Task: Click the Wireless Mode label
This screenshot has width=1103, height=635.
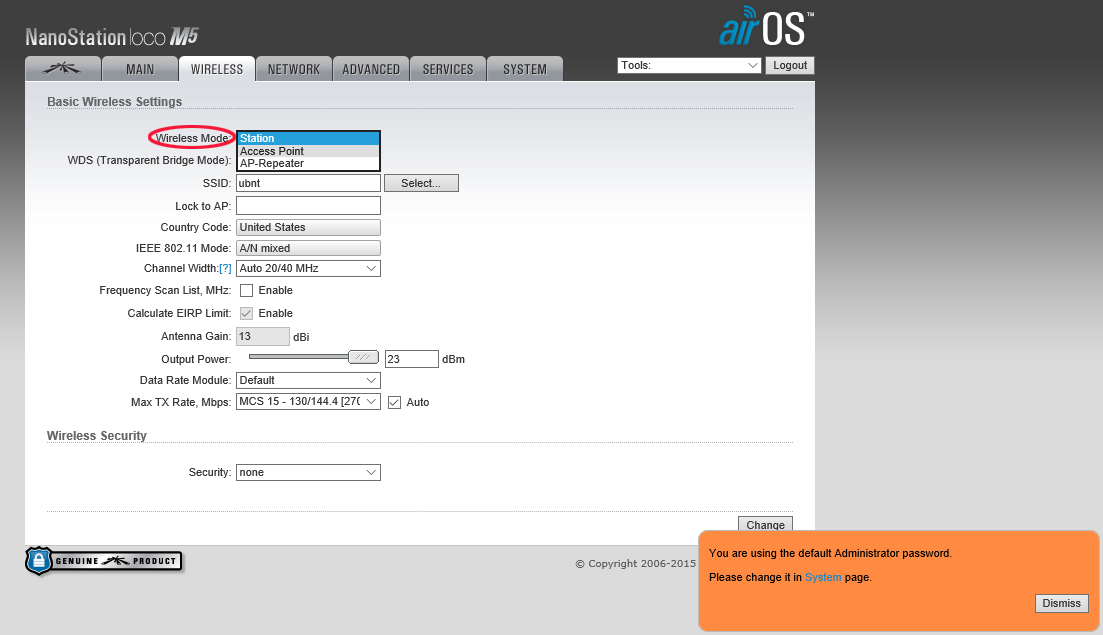Action: [x=193, y=139]
